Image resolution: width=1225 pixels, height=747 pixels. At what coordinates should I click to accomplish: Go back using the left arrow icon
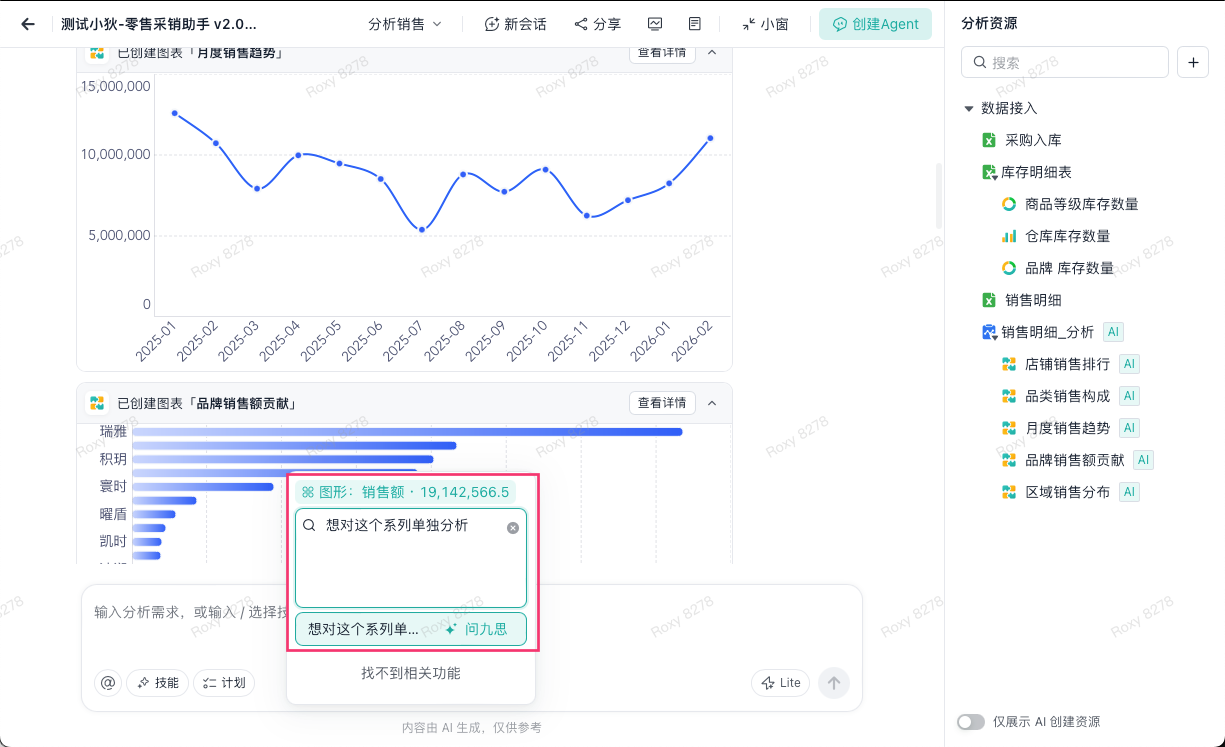tap(28, 24)
